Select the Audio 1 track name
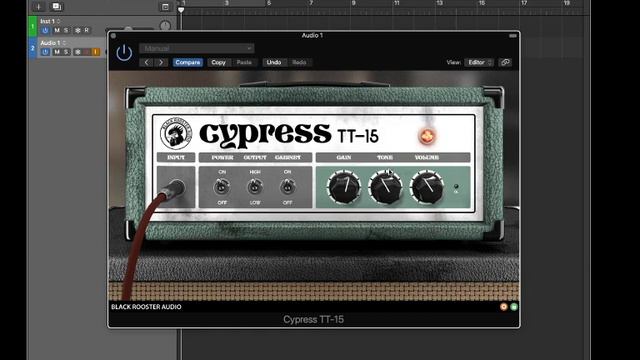 pyautogui.click(x=50, y=42)
